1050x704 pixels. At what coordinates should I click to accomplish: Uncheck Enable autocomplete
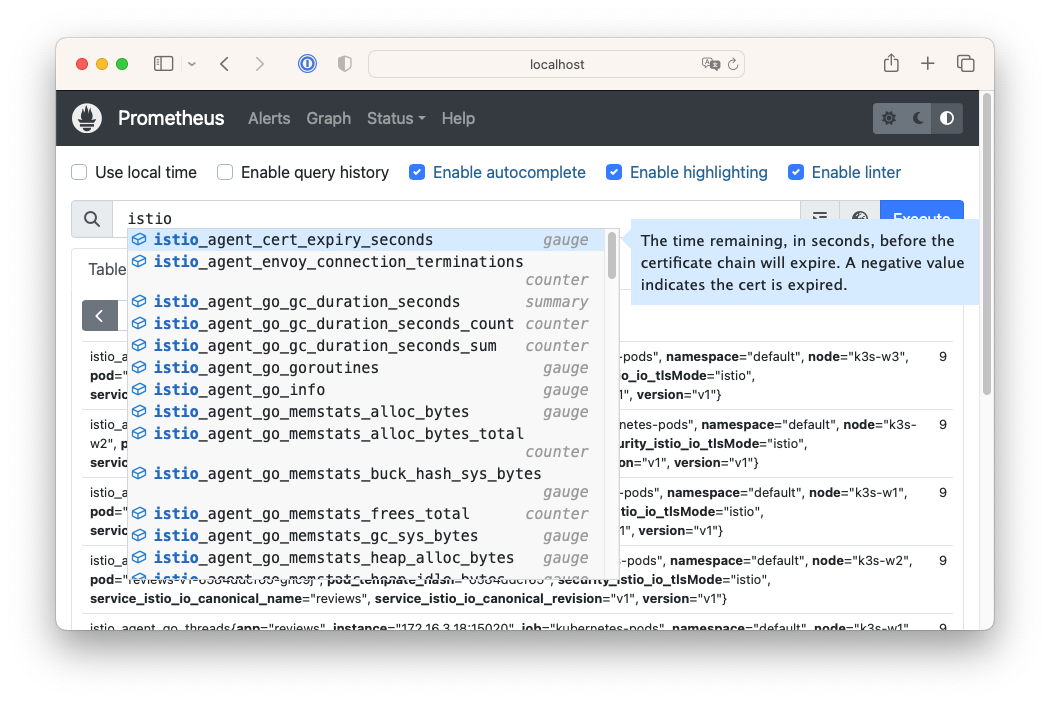pos(417,172)
